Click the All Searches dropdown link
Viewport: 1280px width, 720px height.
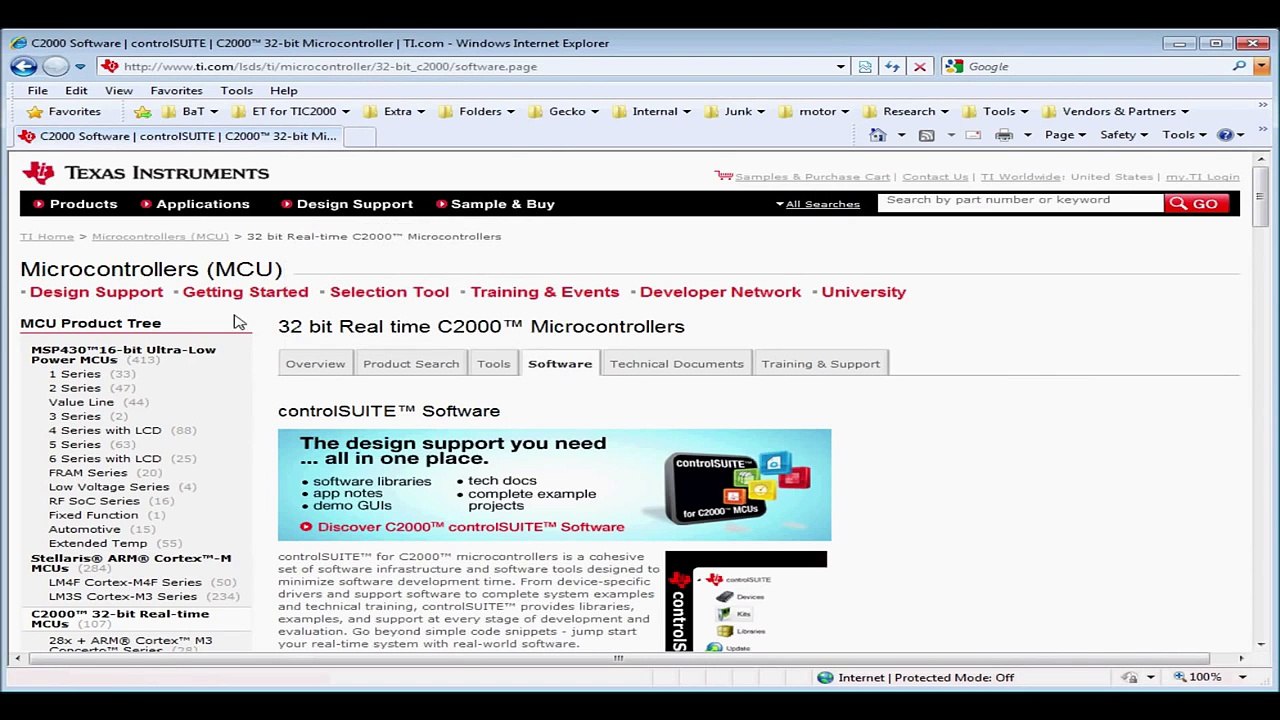[x=818, y=204]
